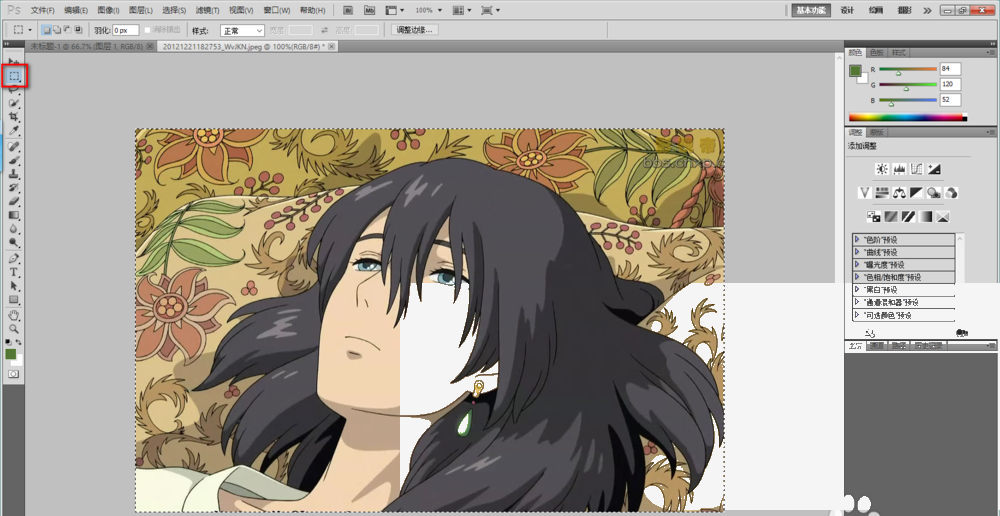
Task: Launch Mini Bridge with Mb icon
Action: pos(369,11)
